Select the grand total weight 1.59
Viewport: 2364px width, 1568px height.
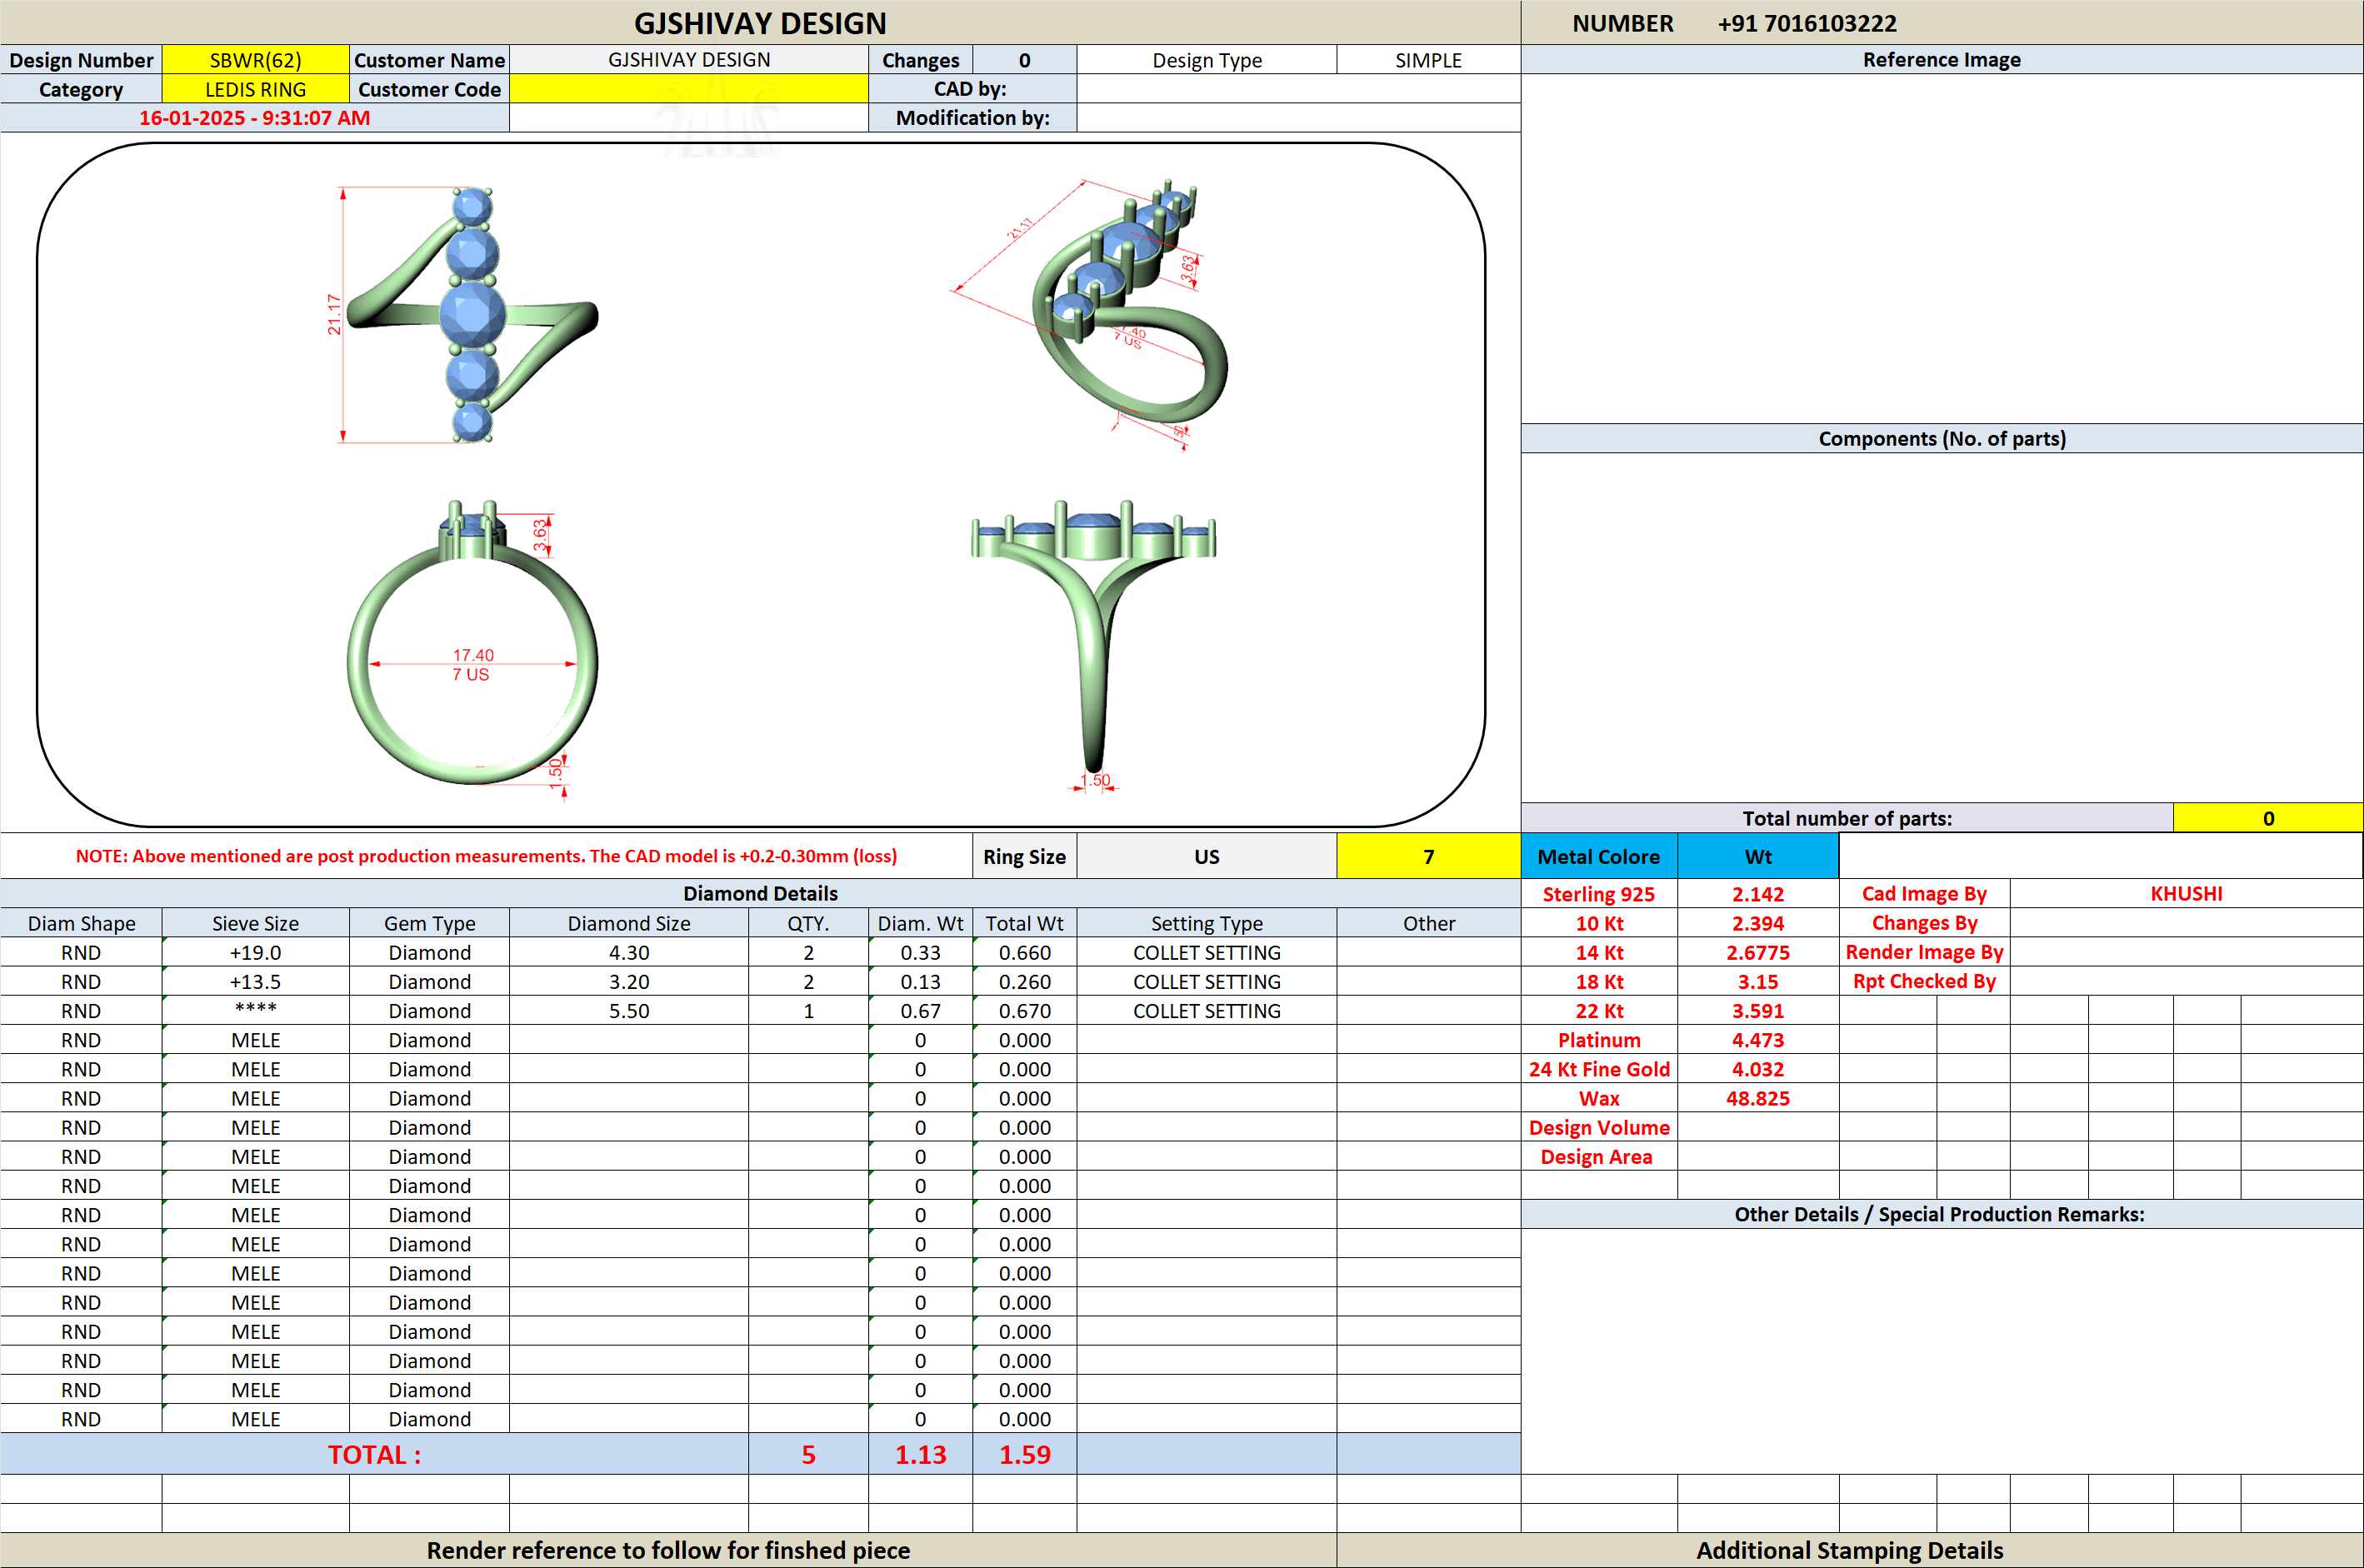point(1024,1454)
